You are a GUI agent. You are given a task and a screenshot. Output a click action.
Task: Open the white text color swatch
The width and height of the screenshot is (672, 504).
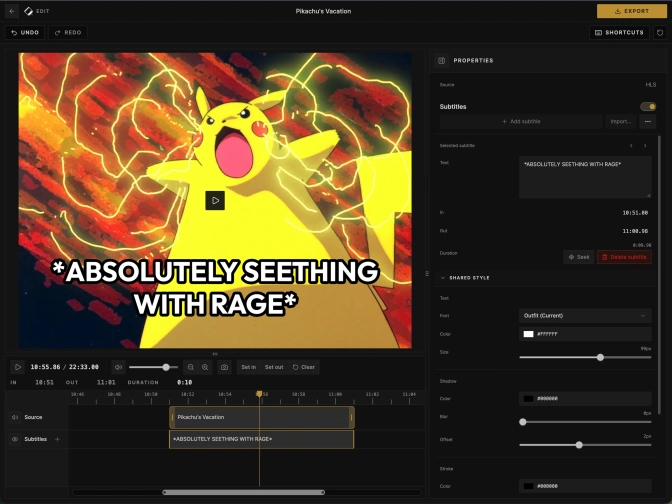tap(528, 334)
